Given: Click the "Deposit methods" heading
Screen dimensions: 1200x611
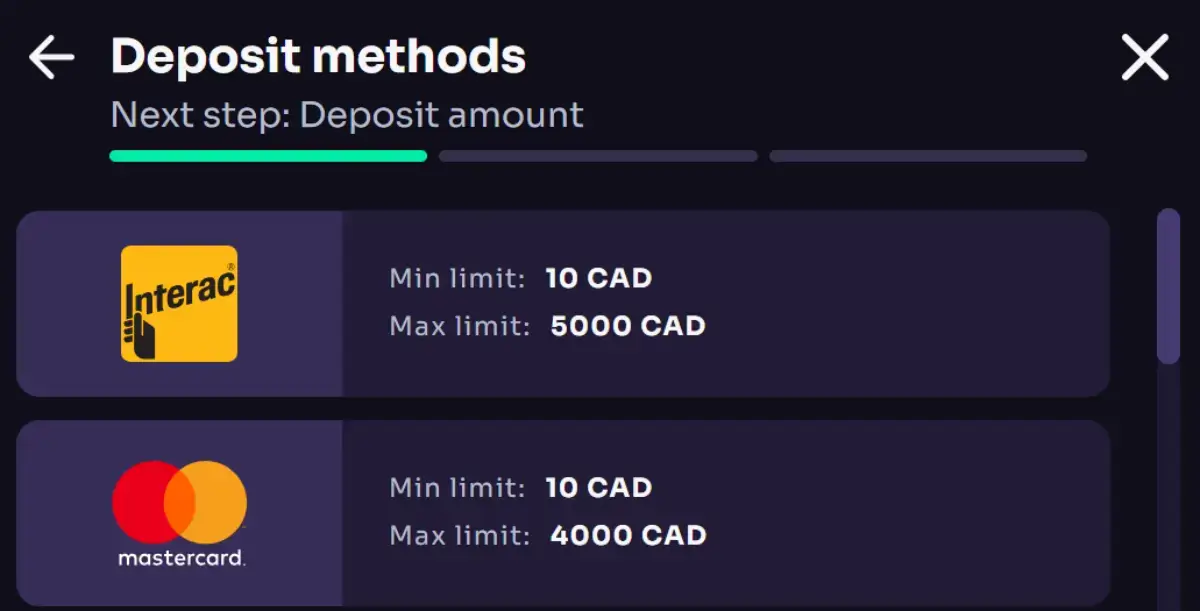Looking at the screenshot, I should click(x=318, y=56).
